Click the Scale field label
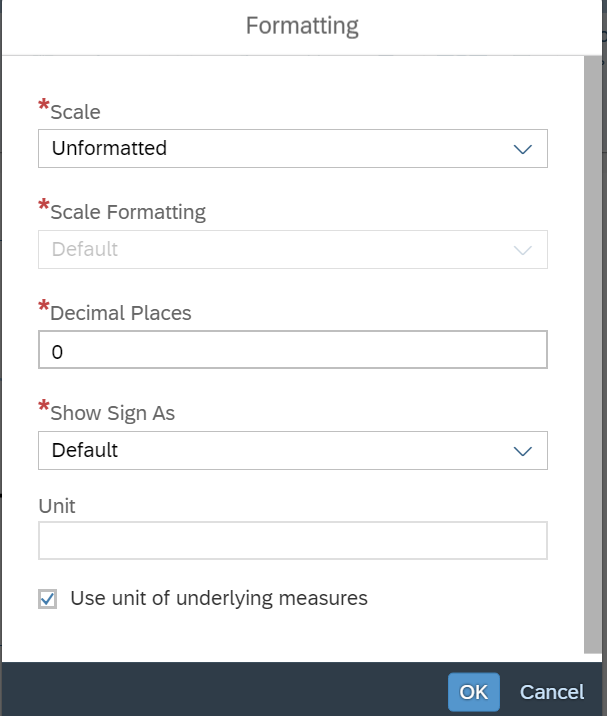The height and width of the screenshot is (716, 607). click(x=75, y=112)
